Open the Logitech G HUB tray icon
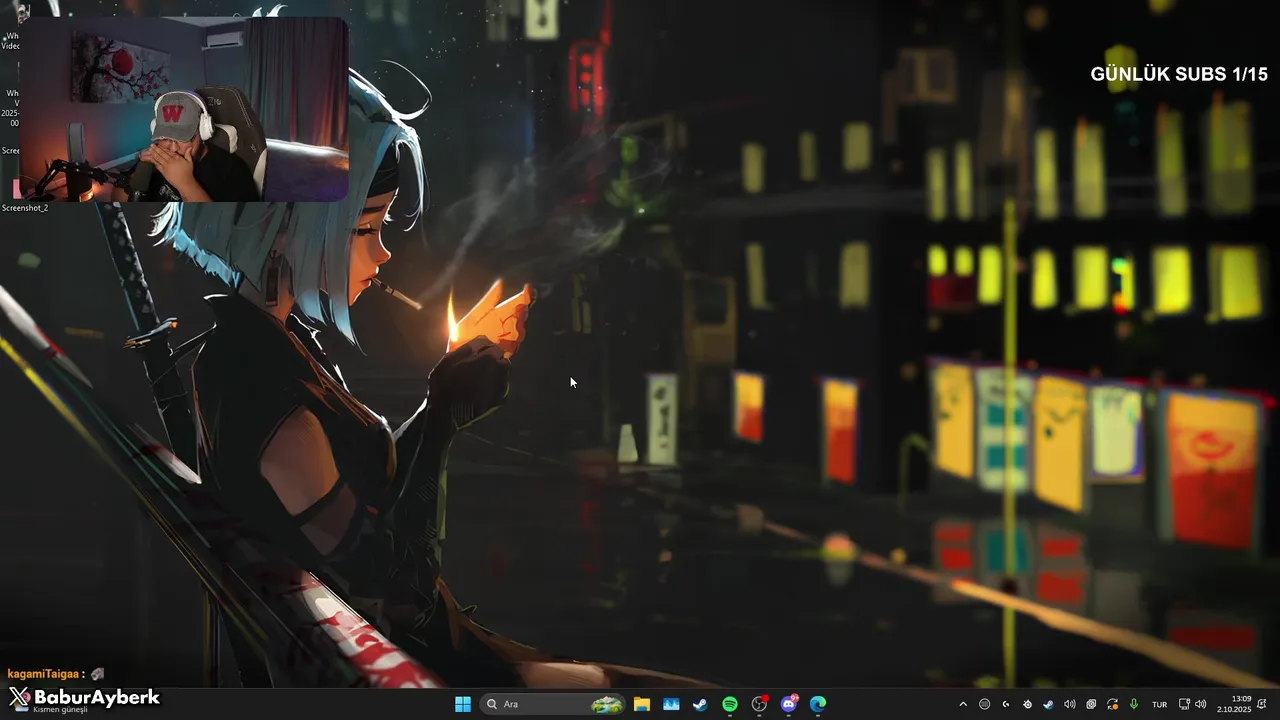 point(1006,704)
